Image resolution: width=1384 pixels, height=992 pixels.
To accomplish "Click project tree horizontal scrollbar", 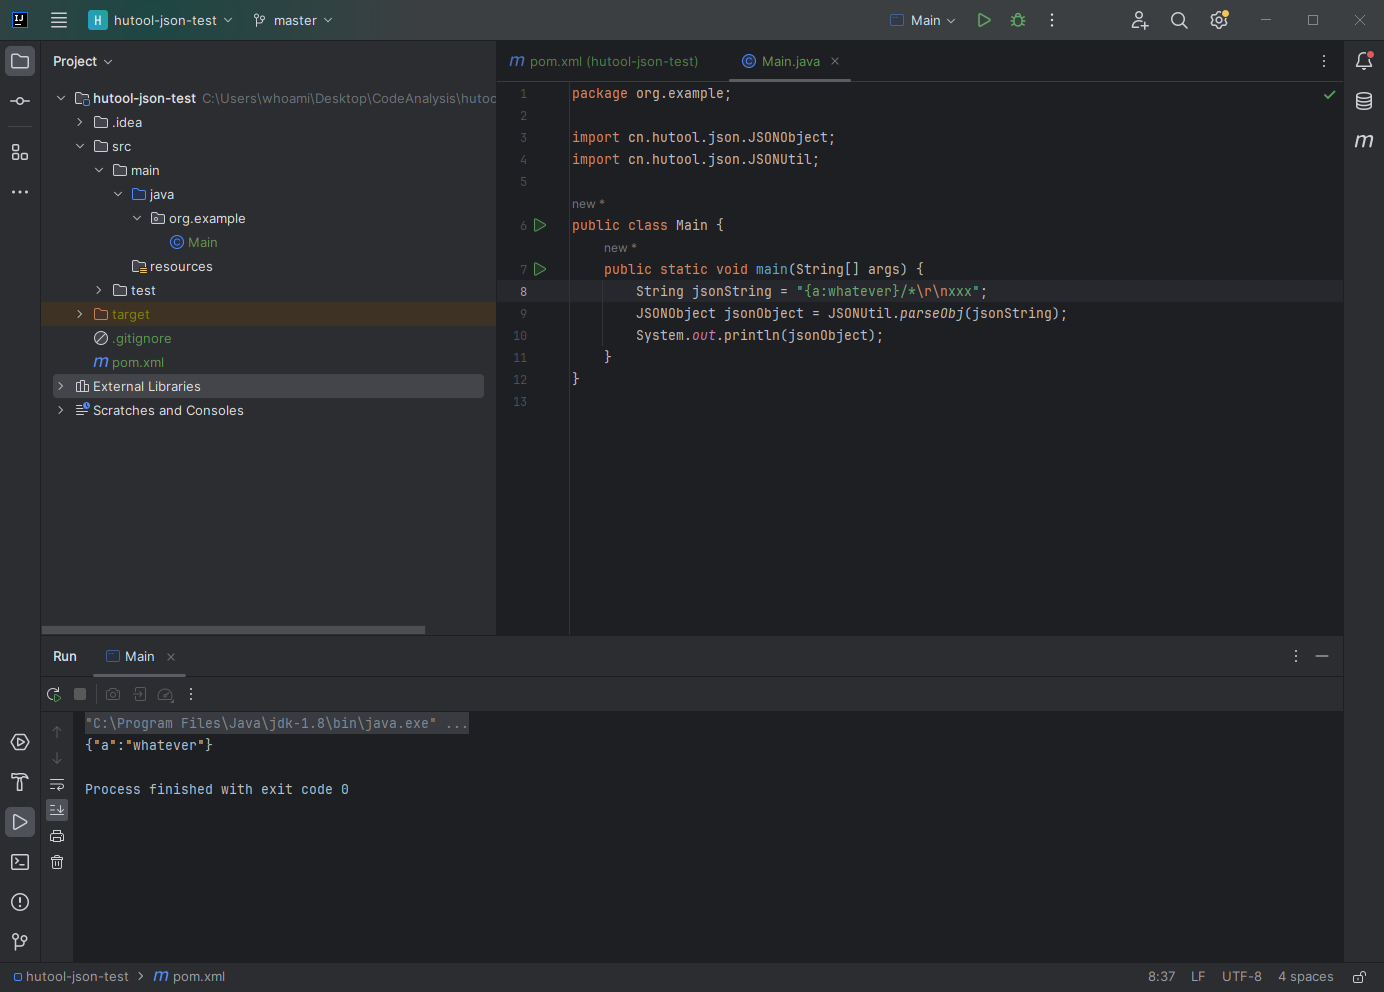I will (x=234, y=630).
